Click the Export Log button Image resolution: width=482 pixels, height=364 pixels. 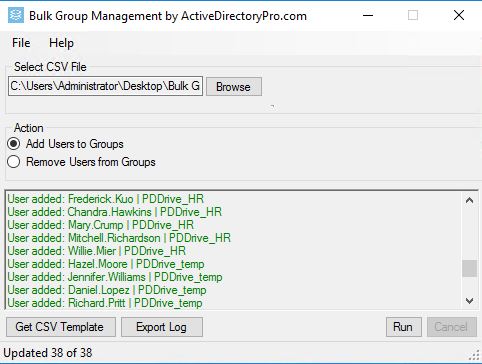[162, 327]
